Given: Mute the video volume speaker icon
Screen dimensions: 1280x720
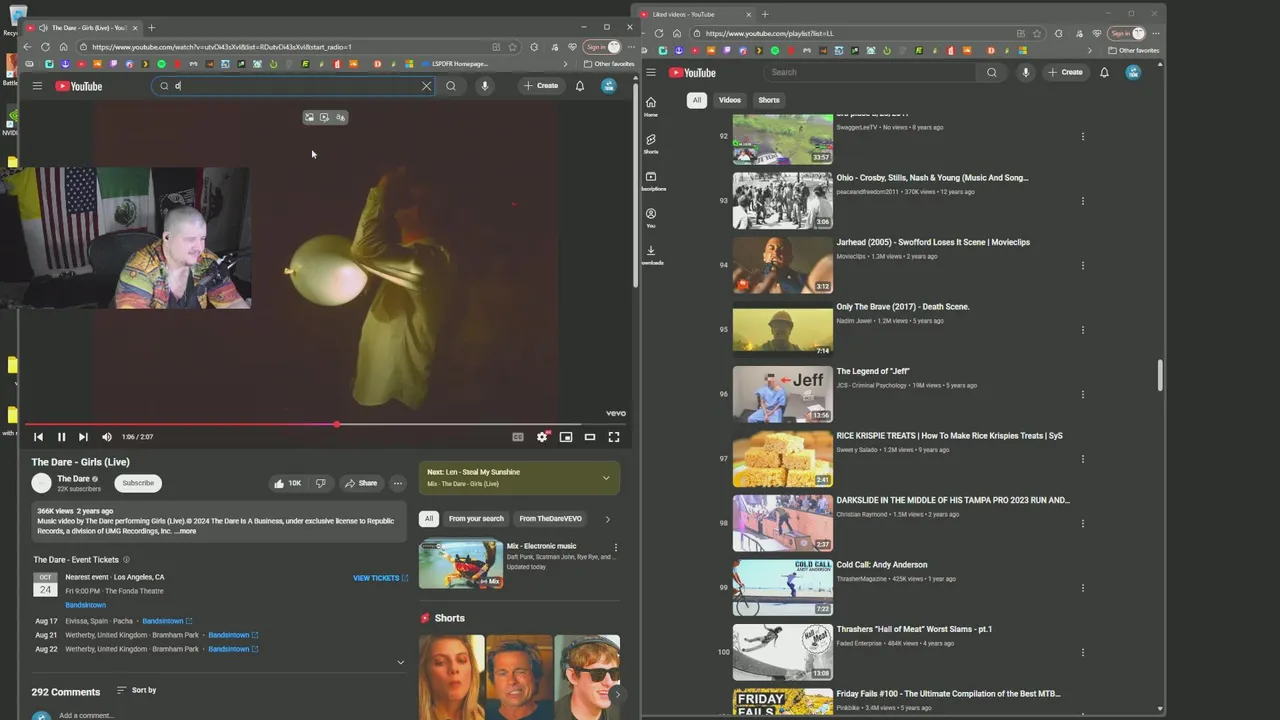Looking at the screenshot, I should pyautogui.click(x=106, y=437).
